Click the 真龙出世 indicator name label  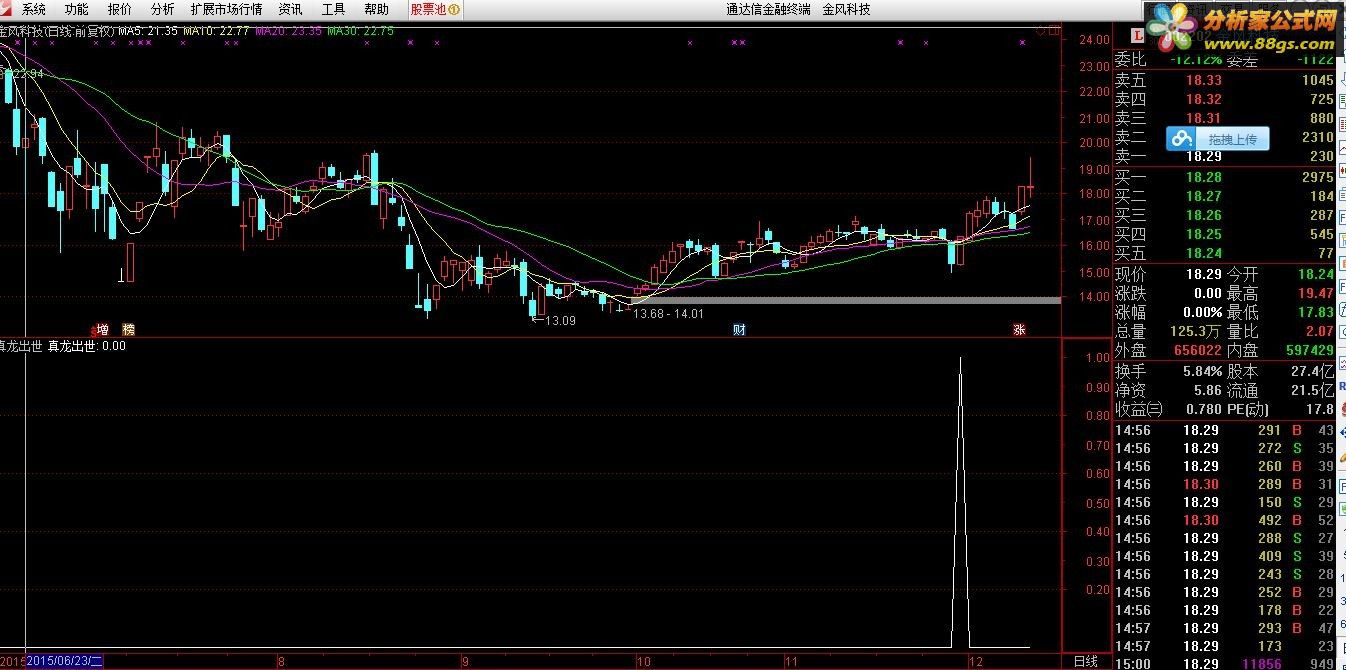pyautogui.click(x=21, y=346)
